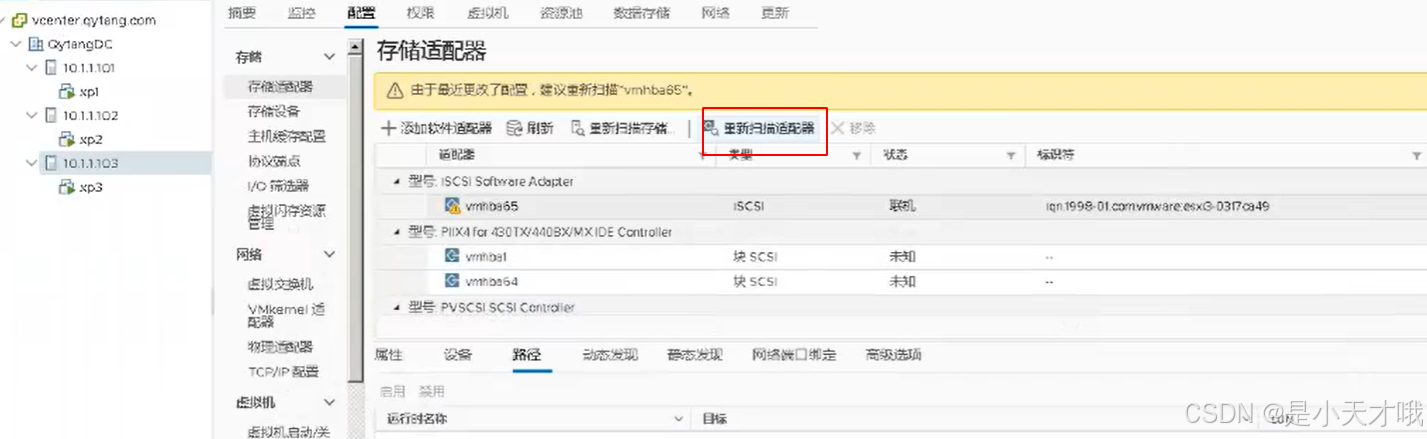The image size is (1427, 439).
Task: Switch to the 静态发现 tab
Action: click(x=695, y=355)
